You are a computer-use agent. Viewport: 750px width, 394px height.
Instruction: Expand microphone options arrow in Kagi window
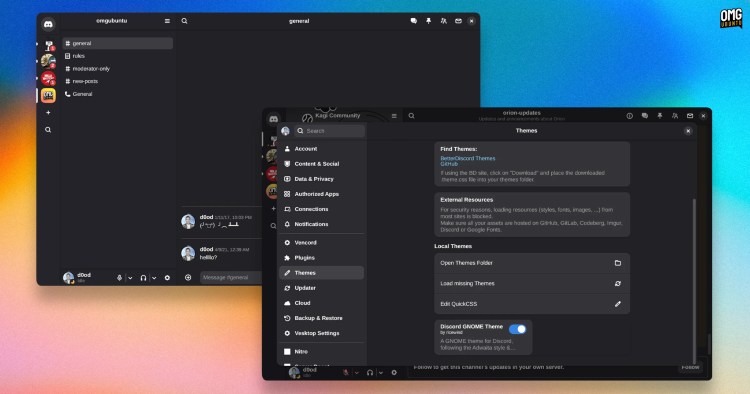coord(357,372)
